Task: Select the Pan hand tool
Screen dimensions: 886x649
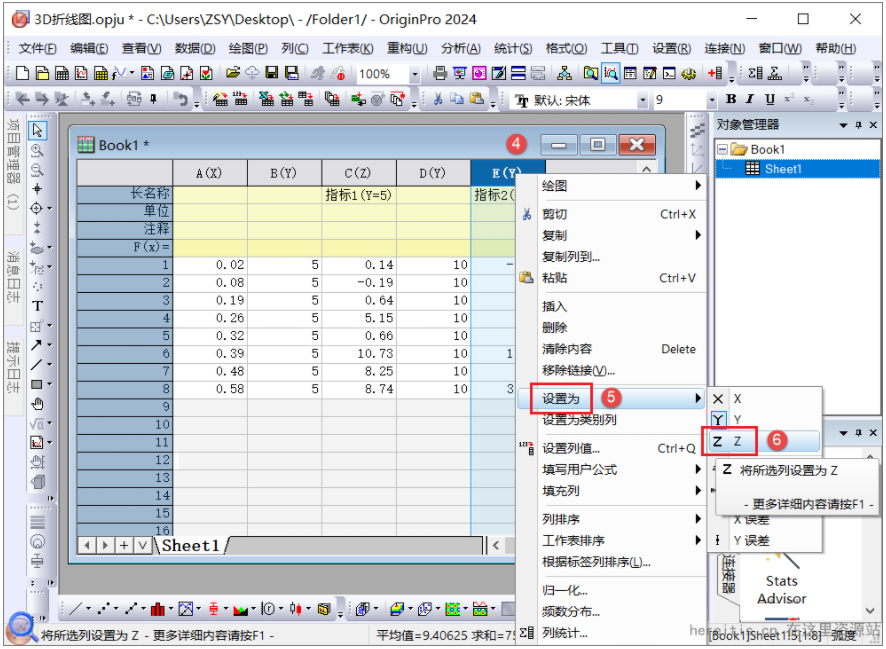Action: [x=37, y=404]
